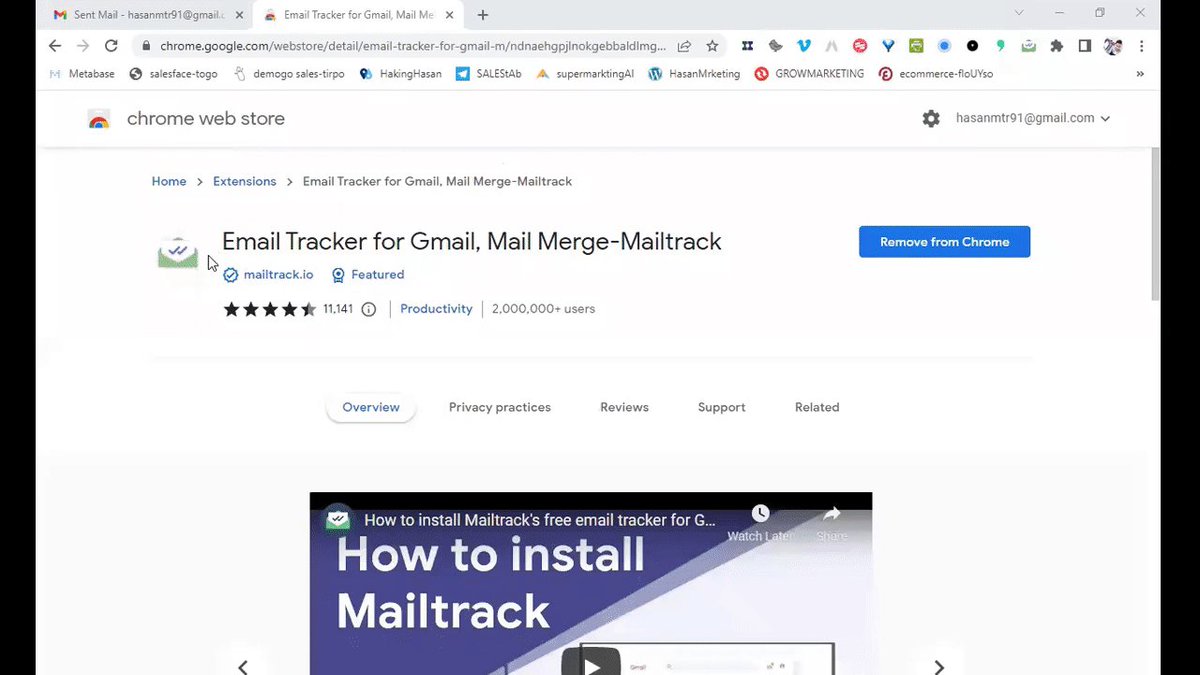This screenshot has height=675, width=1200.
Task: Open supermarktingAI bookmark
Action: [585, 74]
